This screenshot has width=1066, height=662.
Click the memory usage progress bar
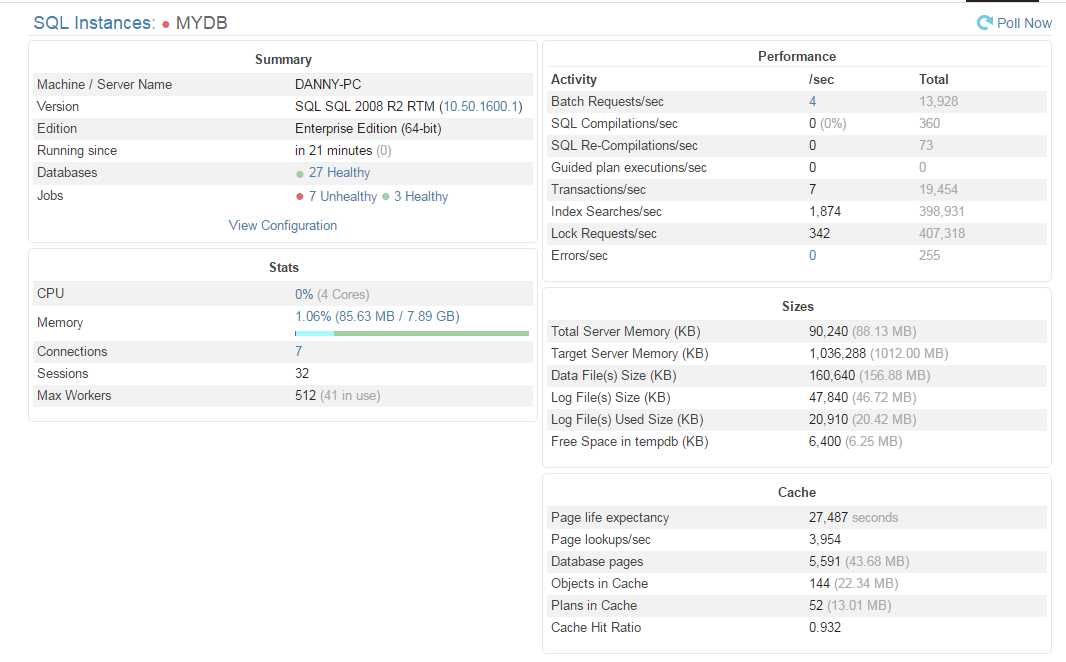tap(412, 334)
